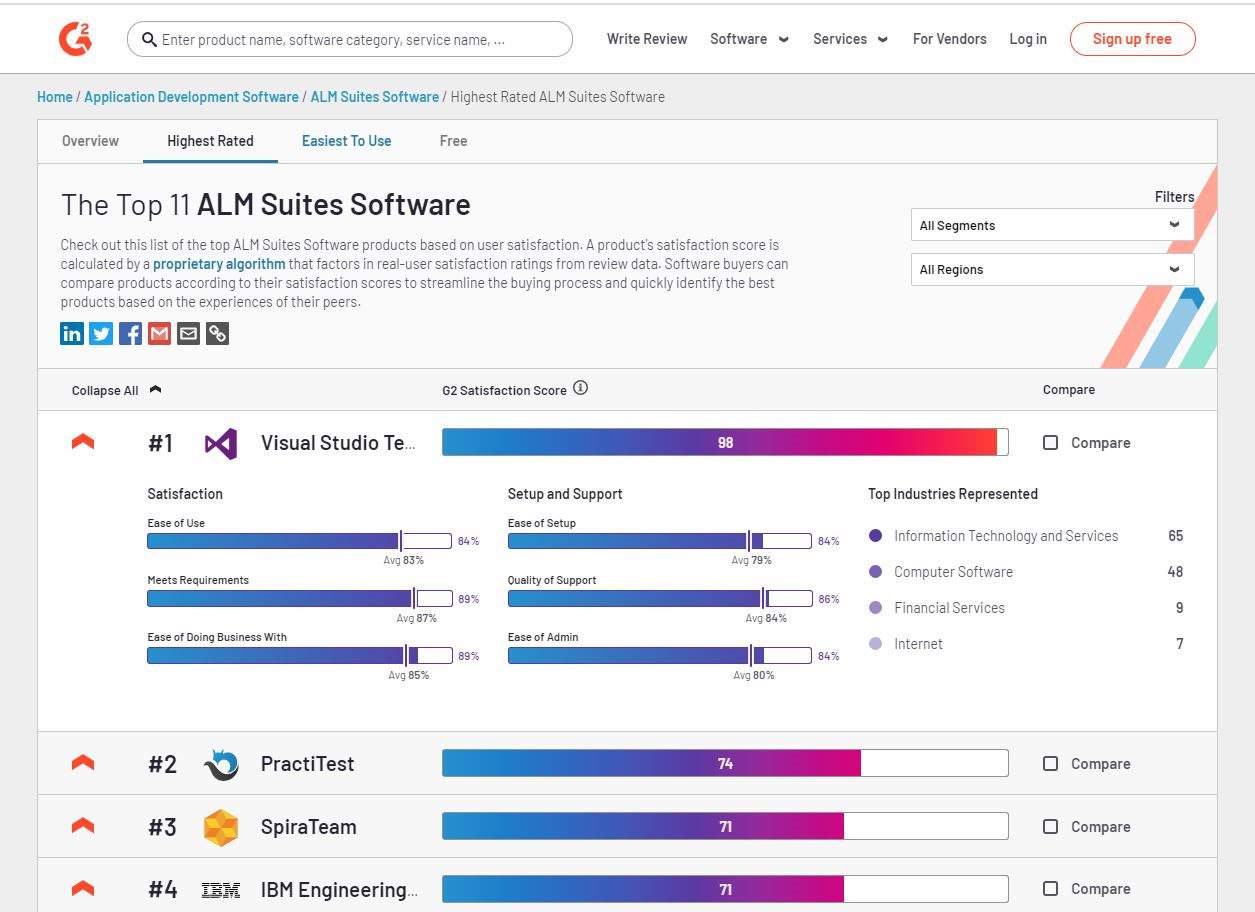Check Compare box for Visual Studio

[x=1050, y=443]
